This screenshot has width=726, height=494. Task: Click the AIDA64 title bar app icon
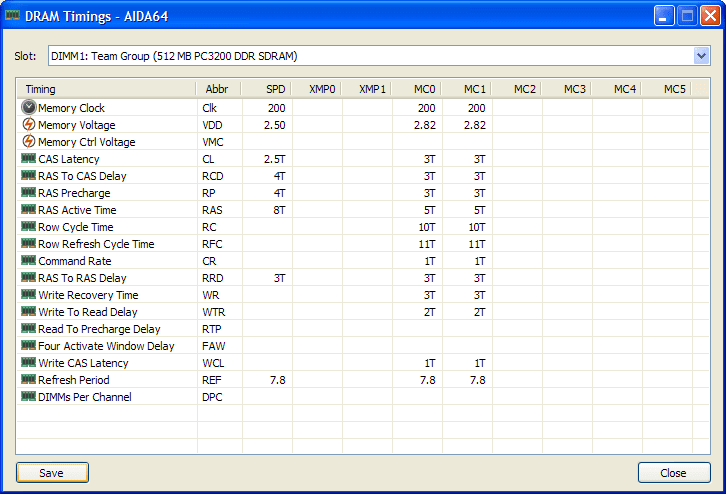pos(12,16)
